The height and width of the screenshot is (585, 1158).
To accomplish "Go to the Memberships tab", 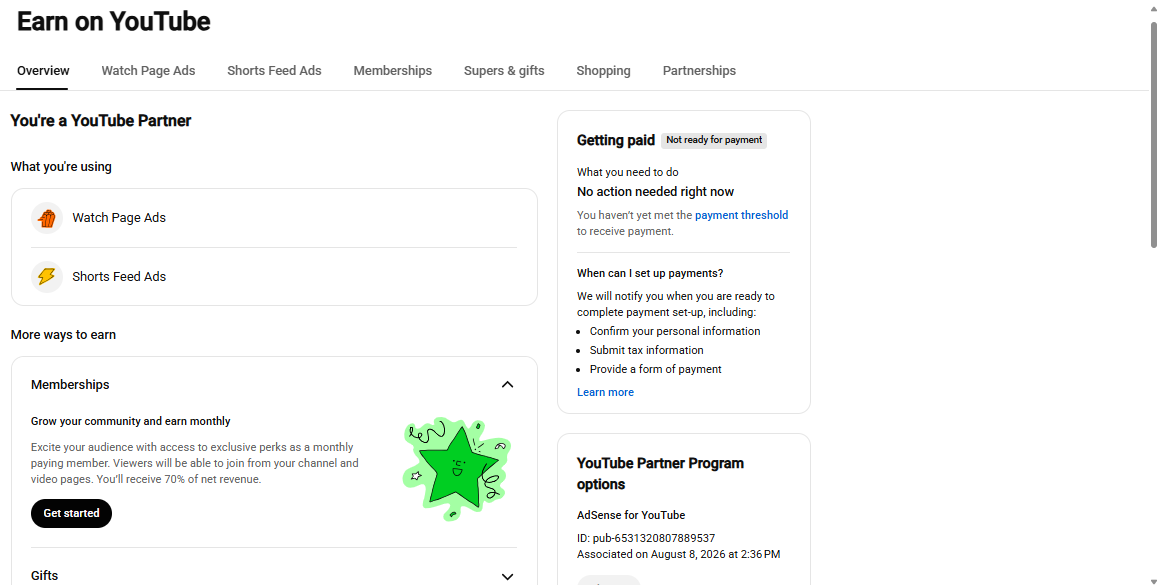I will pos(392,71).
